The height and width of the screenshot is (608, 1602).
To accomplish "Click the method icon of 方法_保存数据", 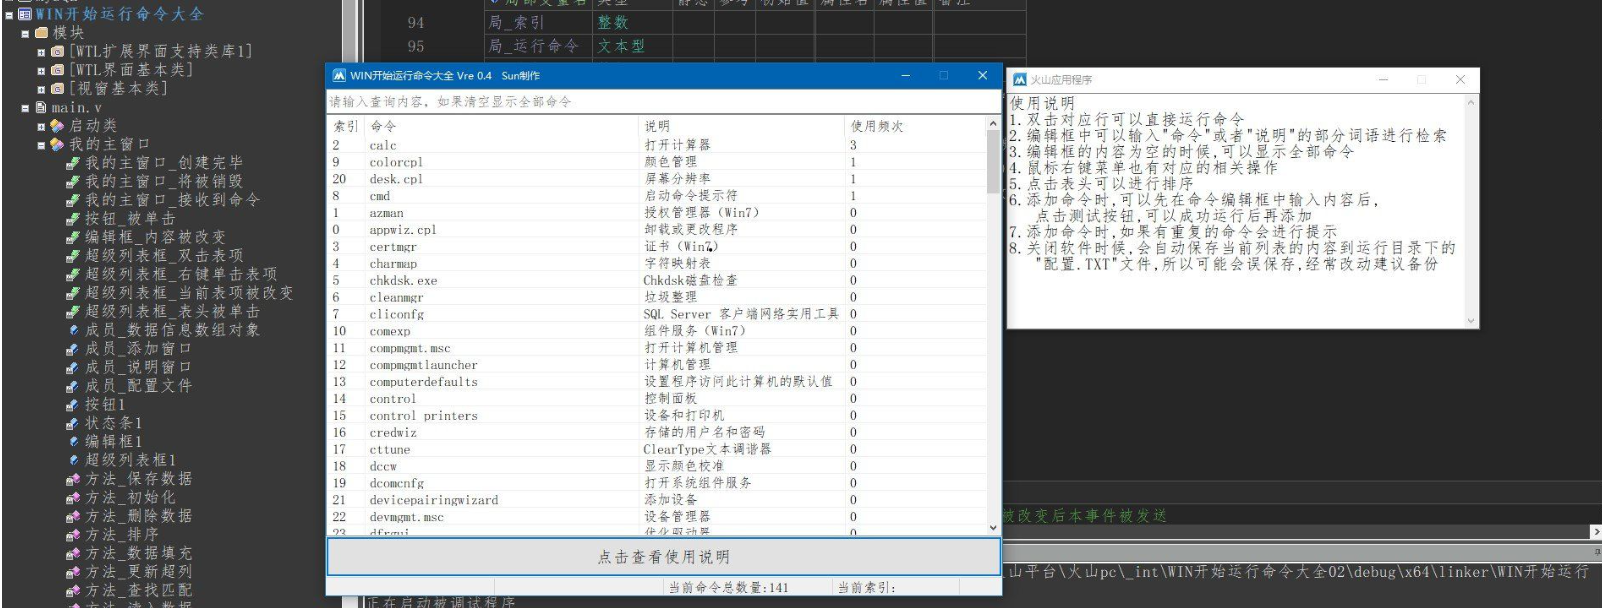I will (x=73, y=479).
